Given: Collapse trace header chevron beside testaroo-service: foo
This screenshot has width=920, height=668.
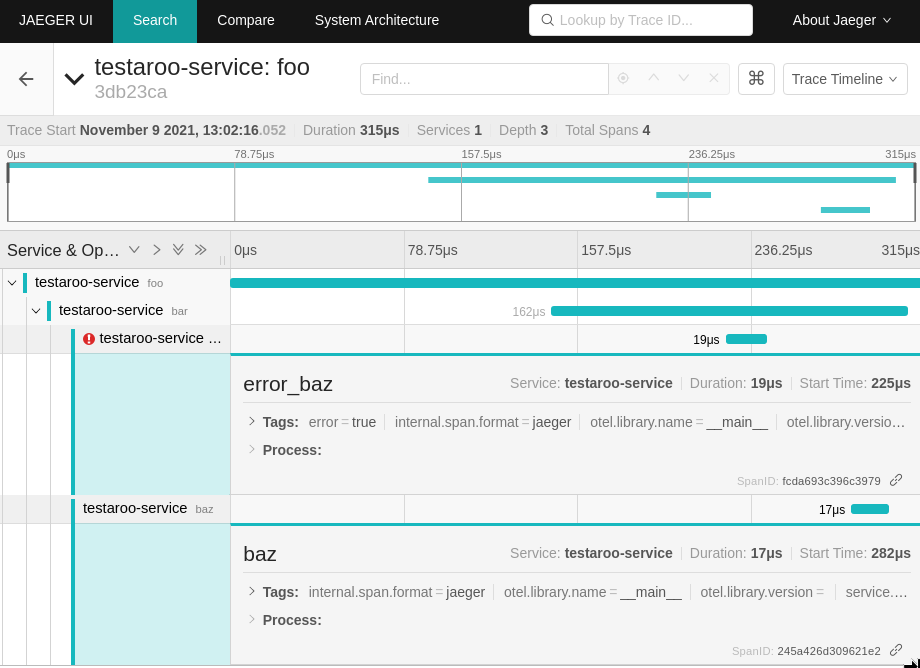Looking at the screenshot, I should (75, 79).
